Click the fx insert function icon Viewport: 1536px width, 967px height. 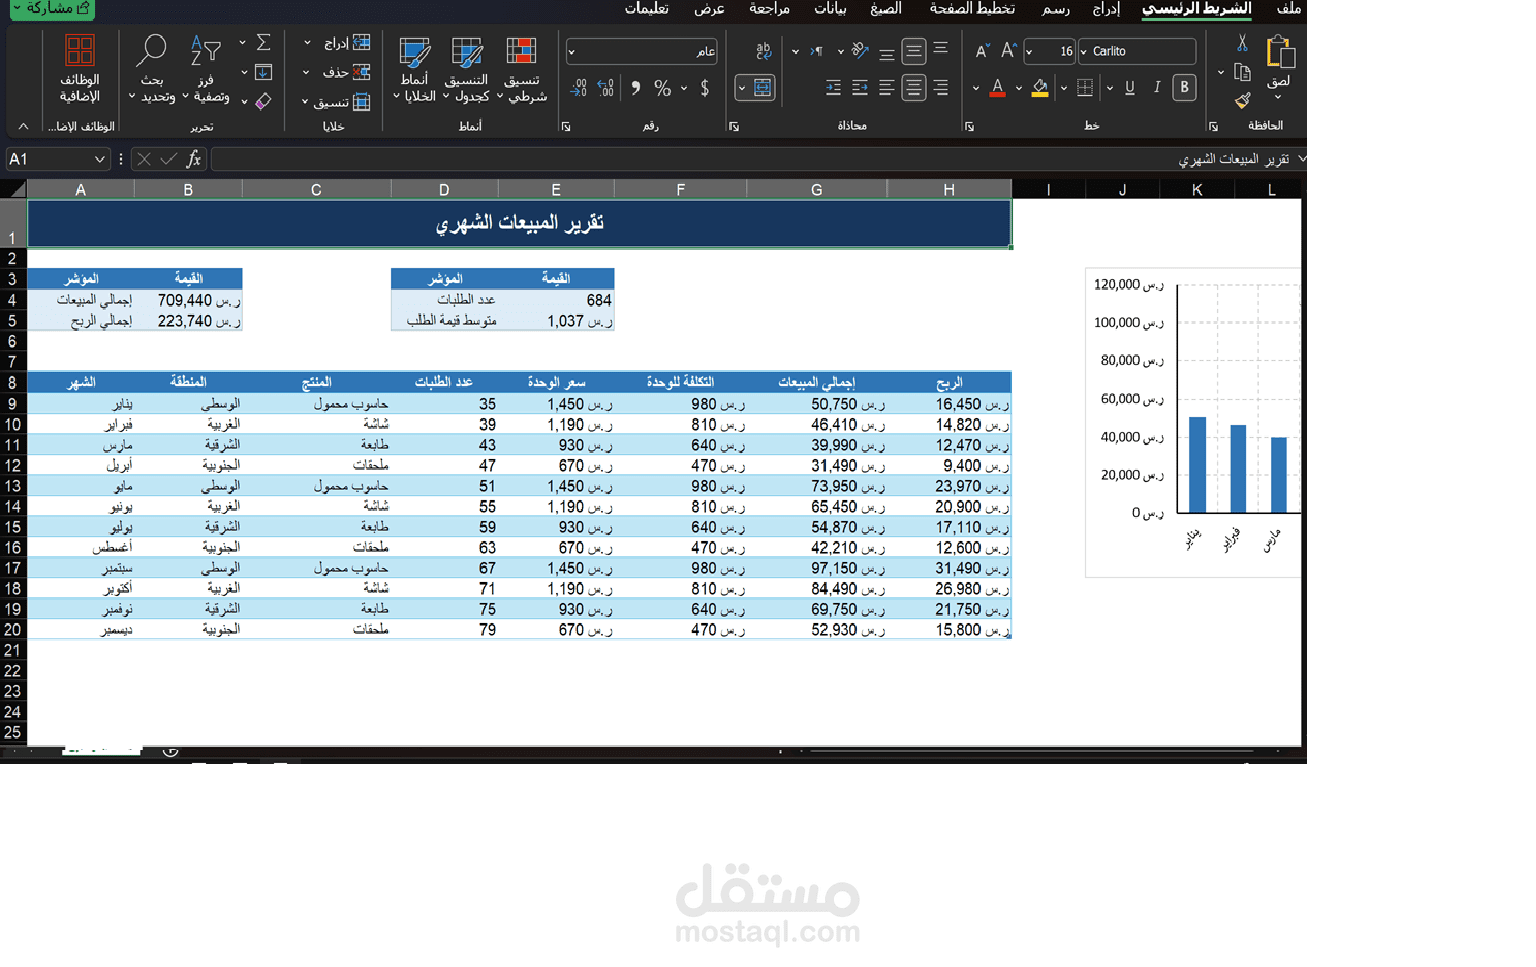194,159
